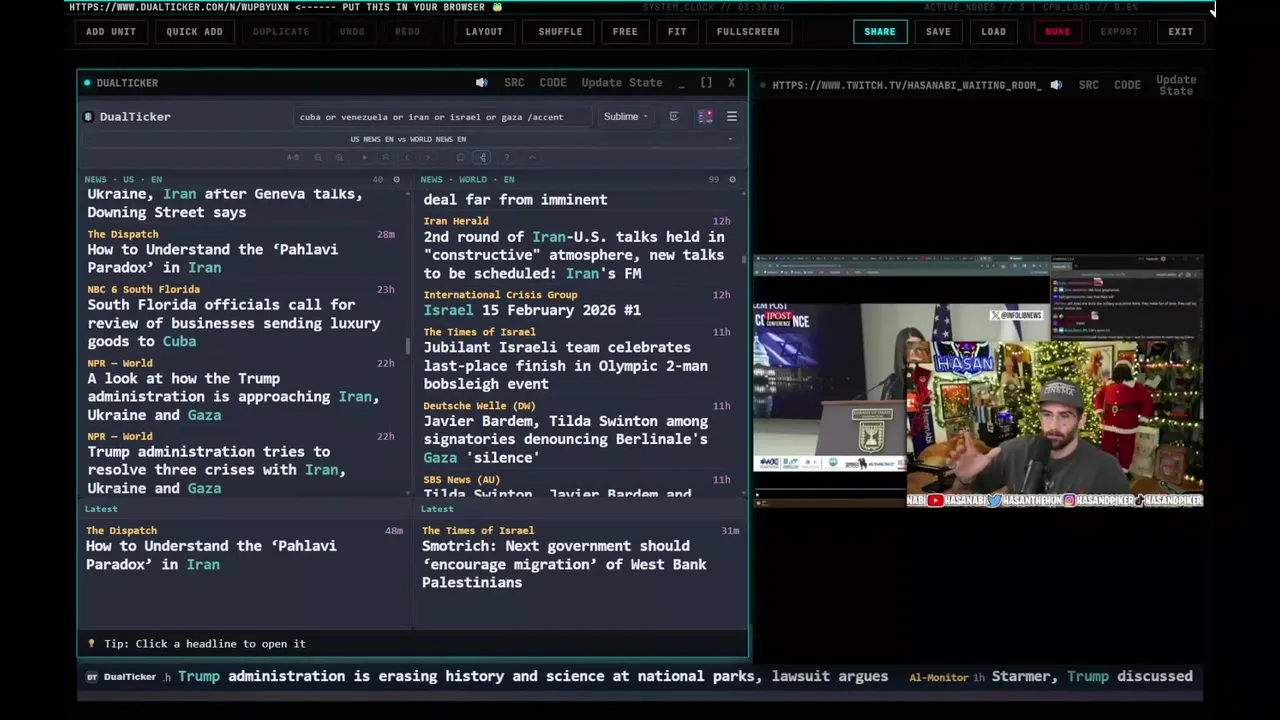
Task: Click LOAD in top toolbar
Action: tap(994, 32)
